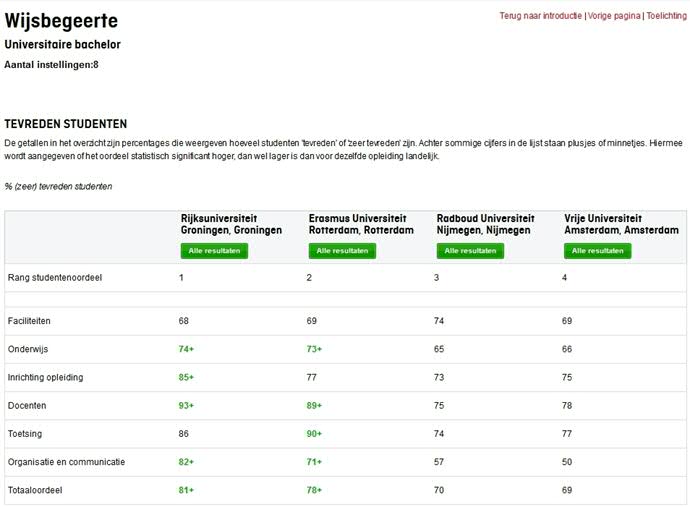
Task: Select Groningen's Faciliteiten score '68'
Action: [184, 321]
